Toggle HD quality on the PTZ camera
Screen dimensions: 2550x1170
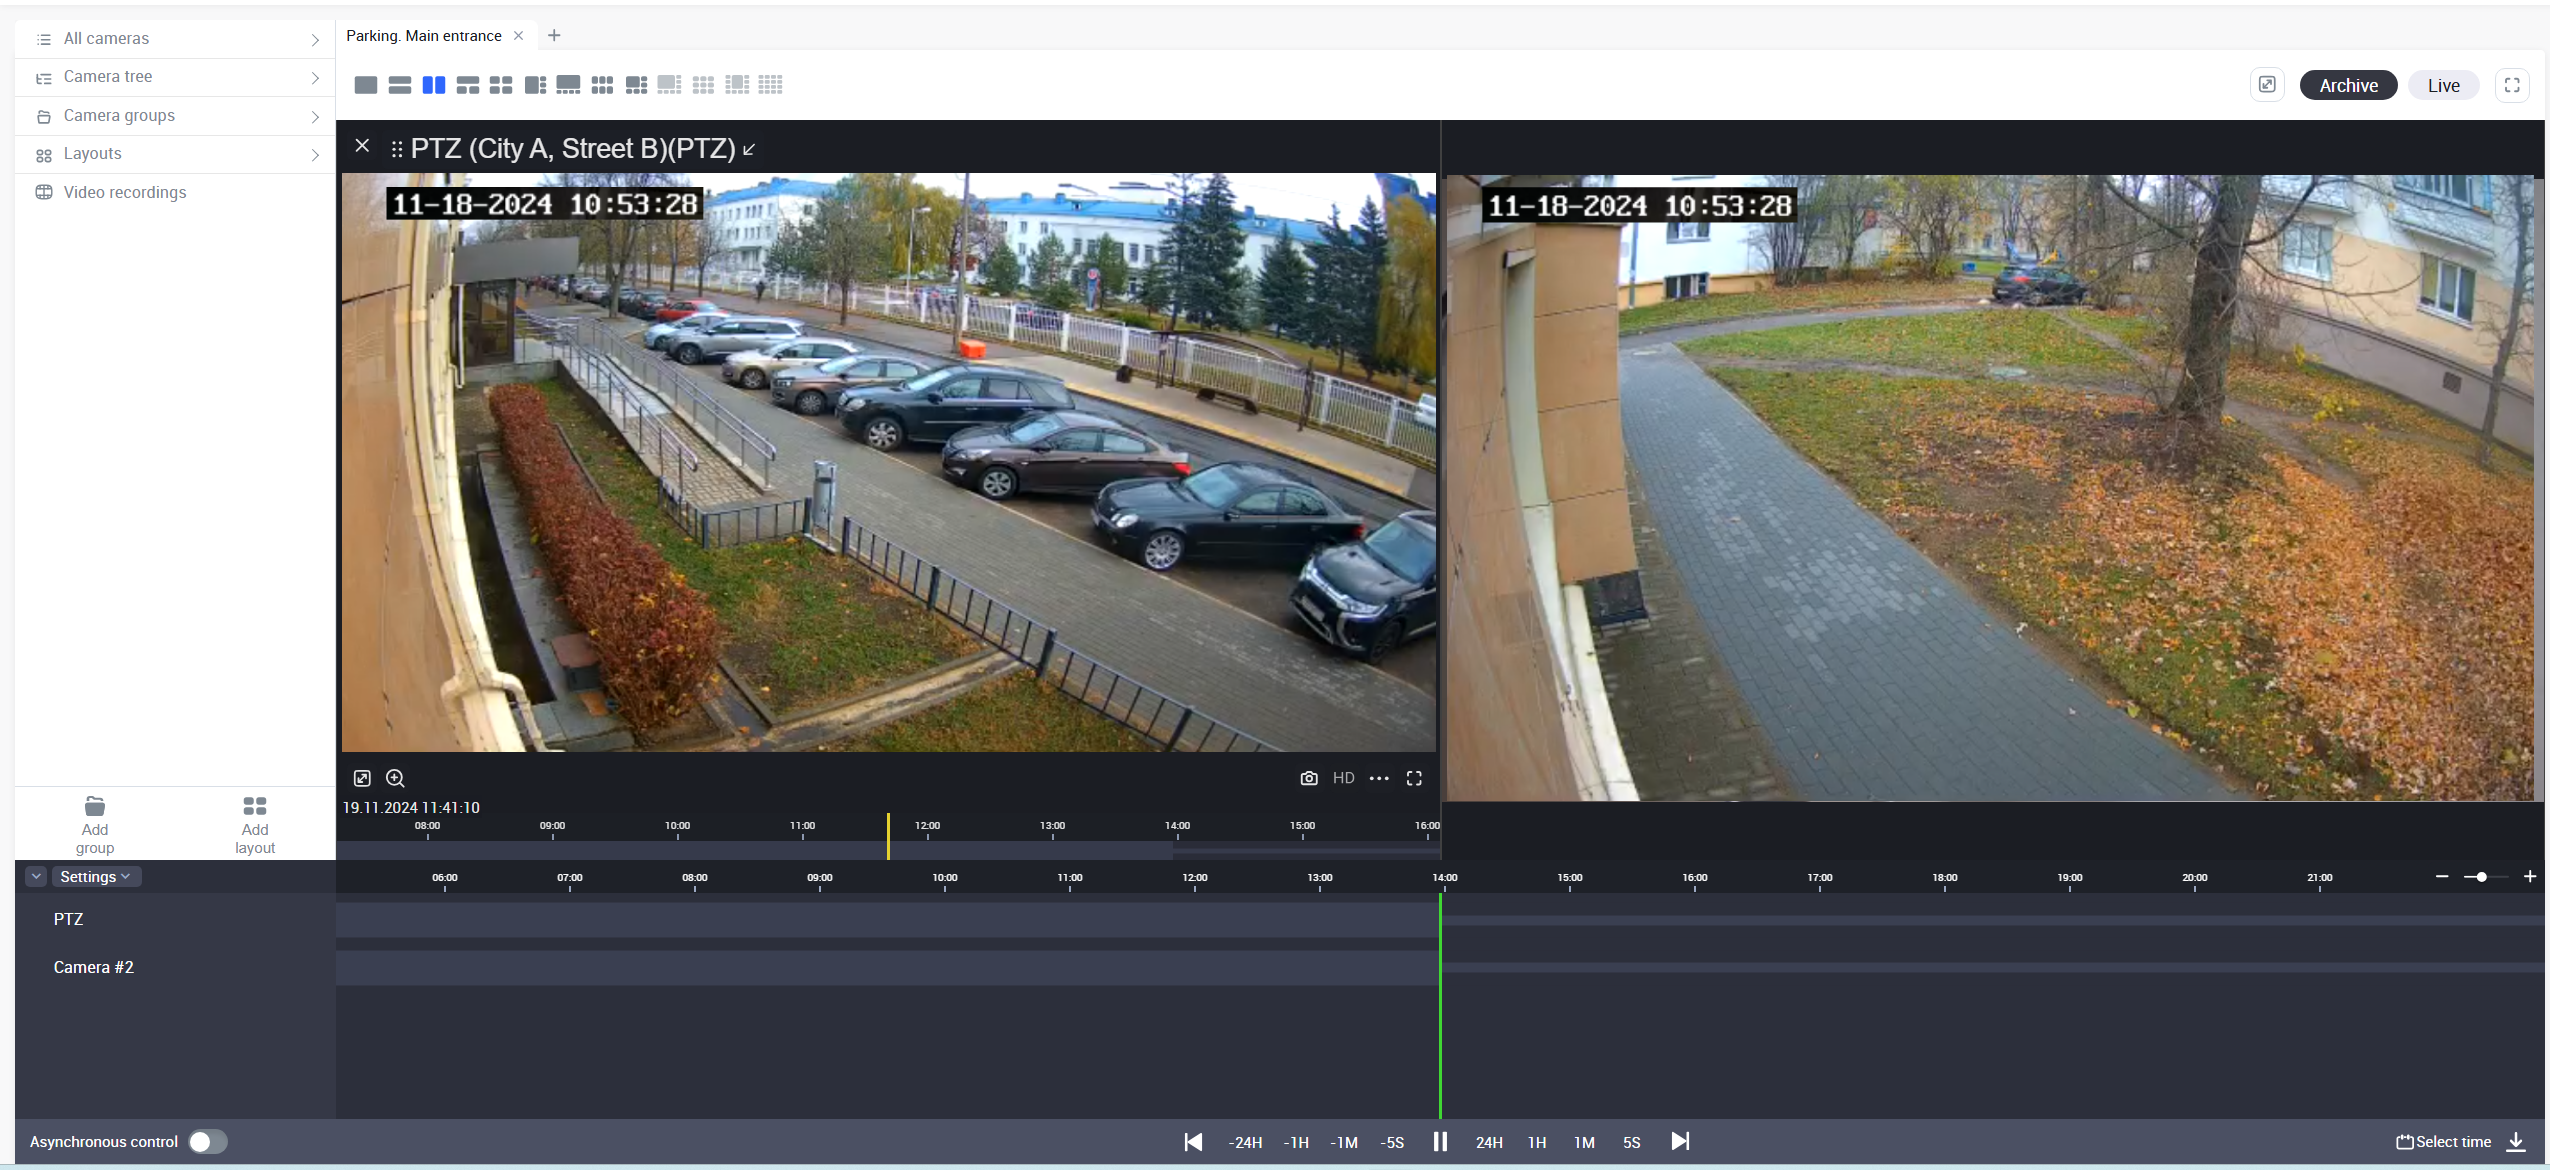point(1343,778)
